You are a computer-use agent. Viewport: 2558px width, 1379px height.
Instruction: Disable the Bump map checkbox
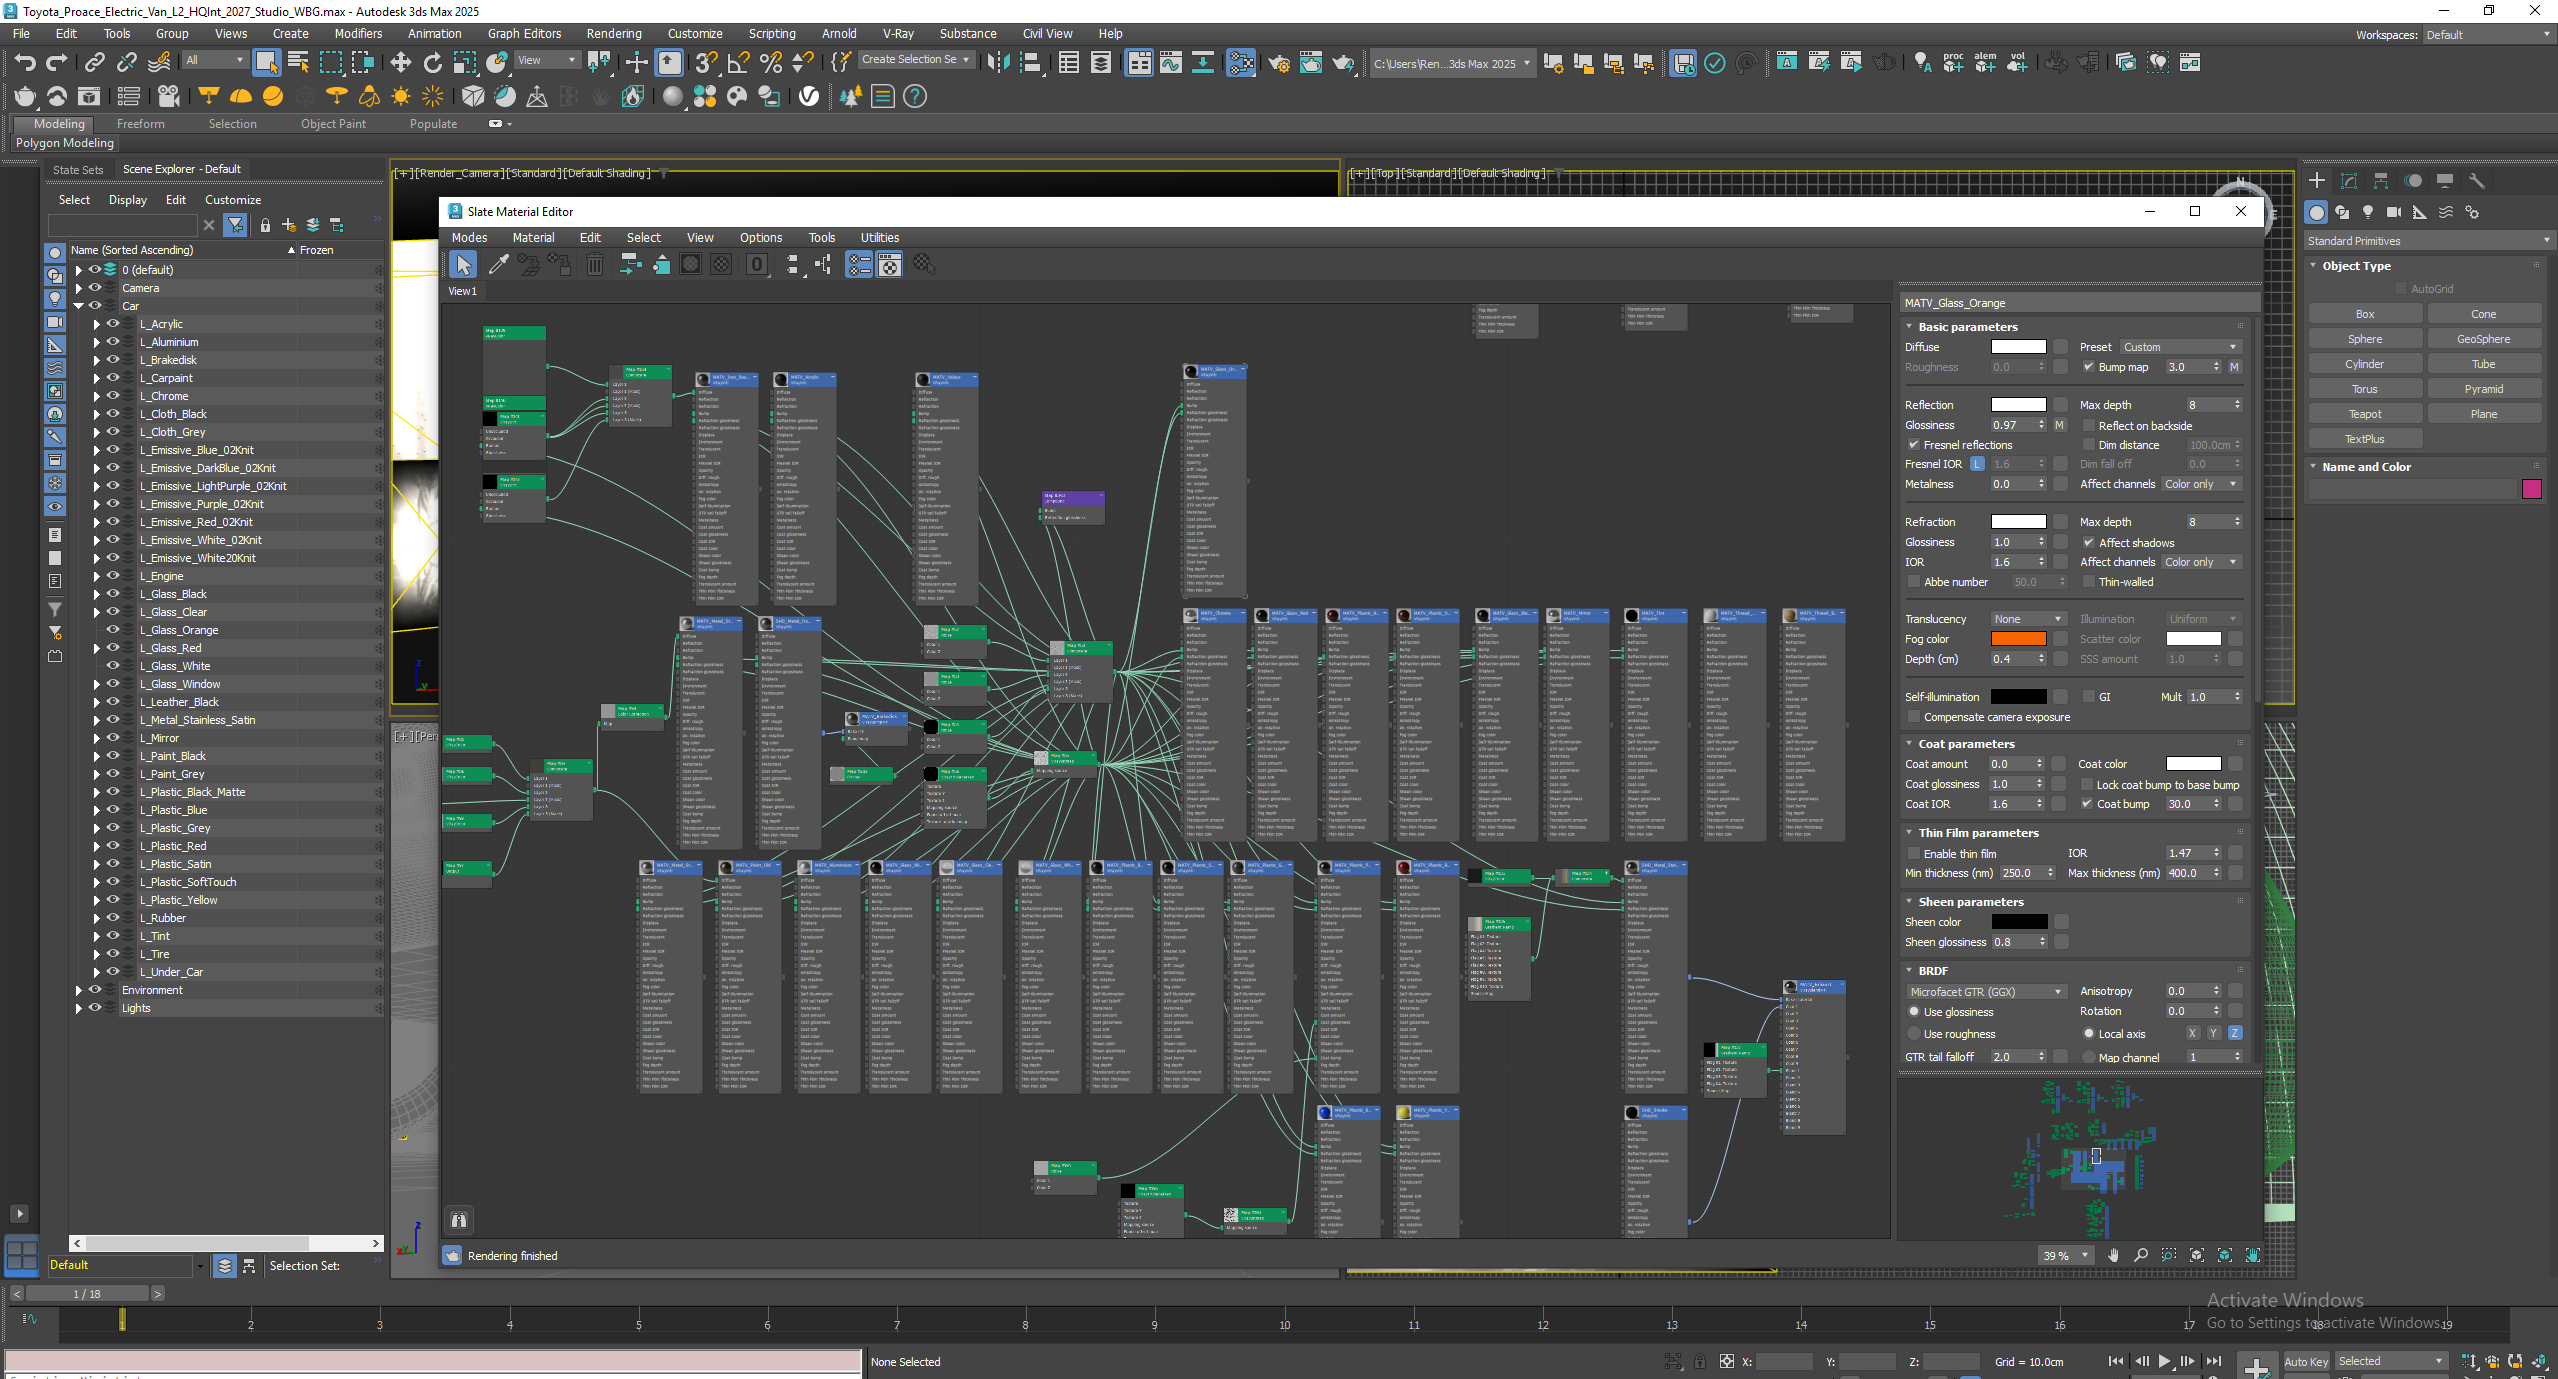click(2088, 367)
